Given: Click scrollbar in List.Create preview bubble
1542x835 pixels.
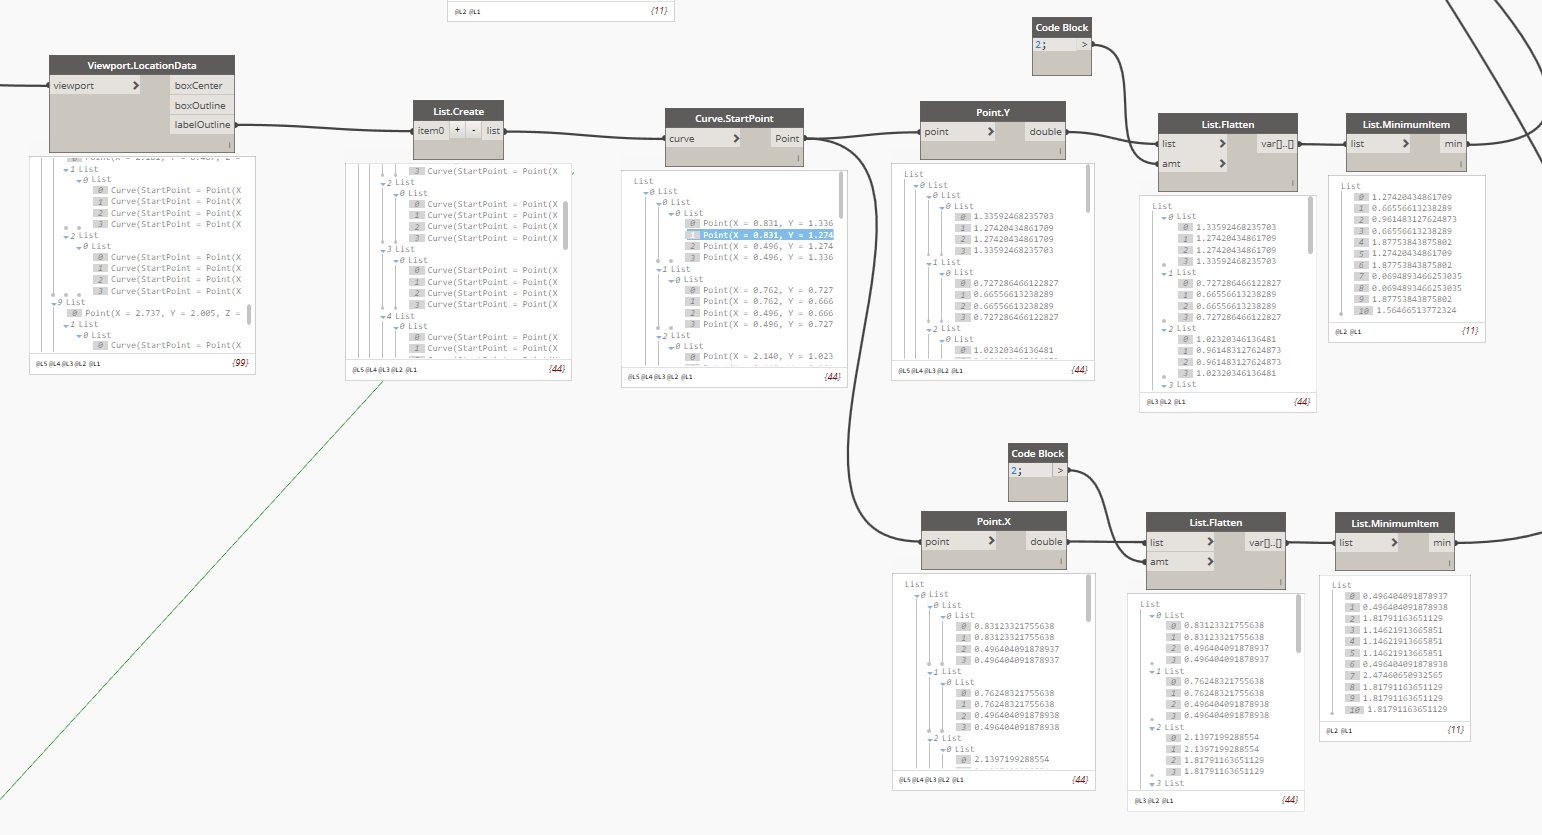Looking at the screenshot, I should point(566,225).
